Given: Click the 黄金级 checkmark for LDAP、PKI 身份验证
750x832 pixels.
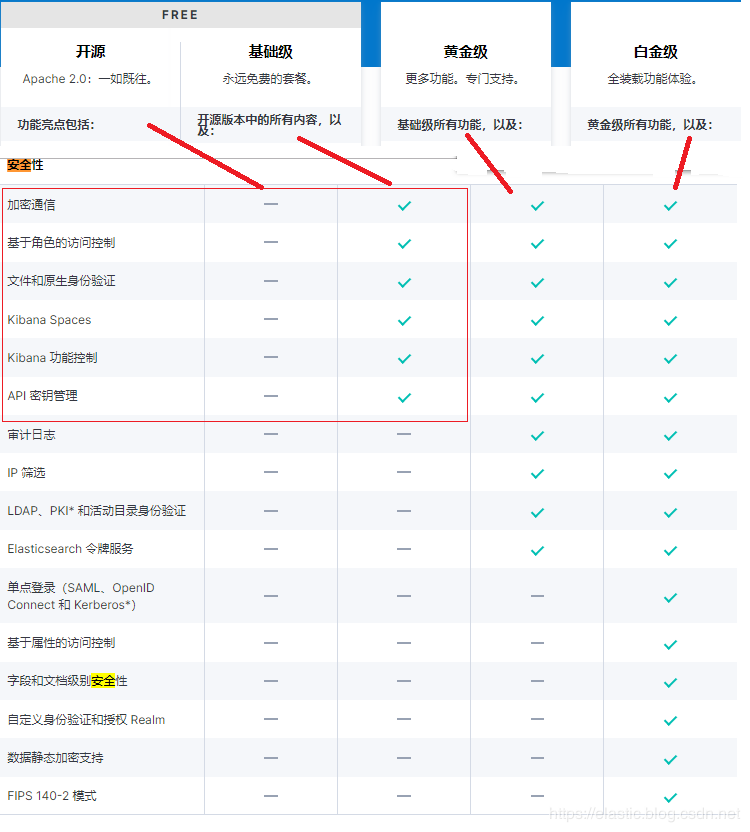Looking at the screenshot, I should 537,513.
